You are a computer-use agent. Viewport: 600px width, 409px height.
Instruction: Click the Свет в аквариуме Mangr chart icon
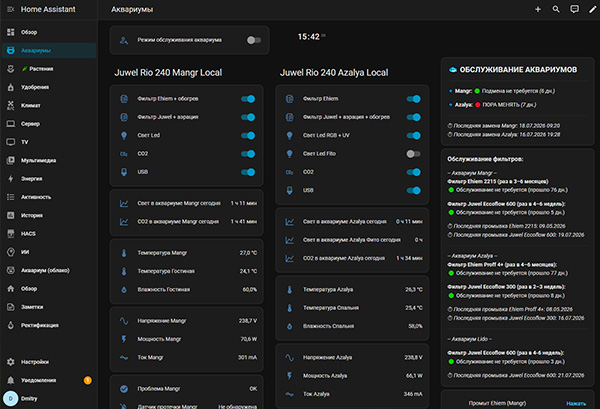124,203
